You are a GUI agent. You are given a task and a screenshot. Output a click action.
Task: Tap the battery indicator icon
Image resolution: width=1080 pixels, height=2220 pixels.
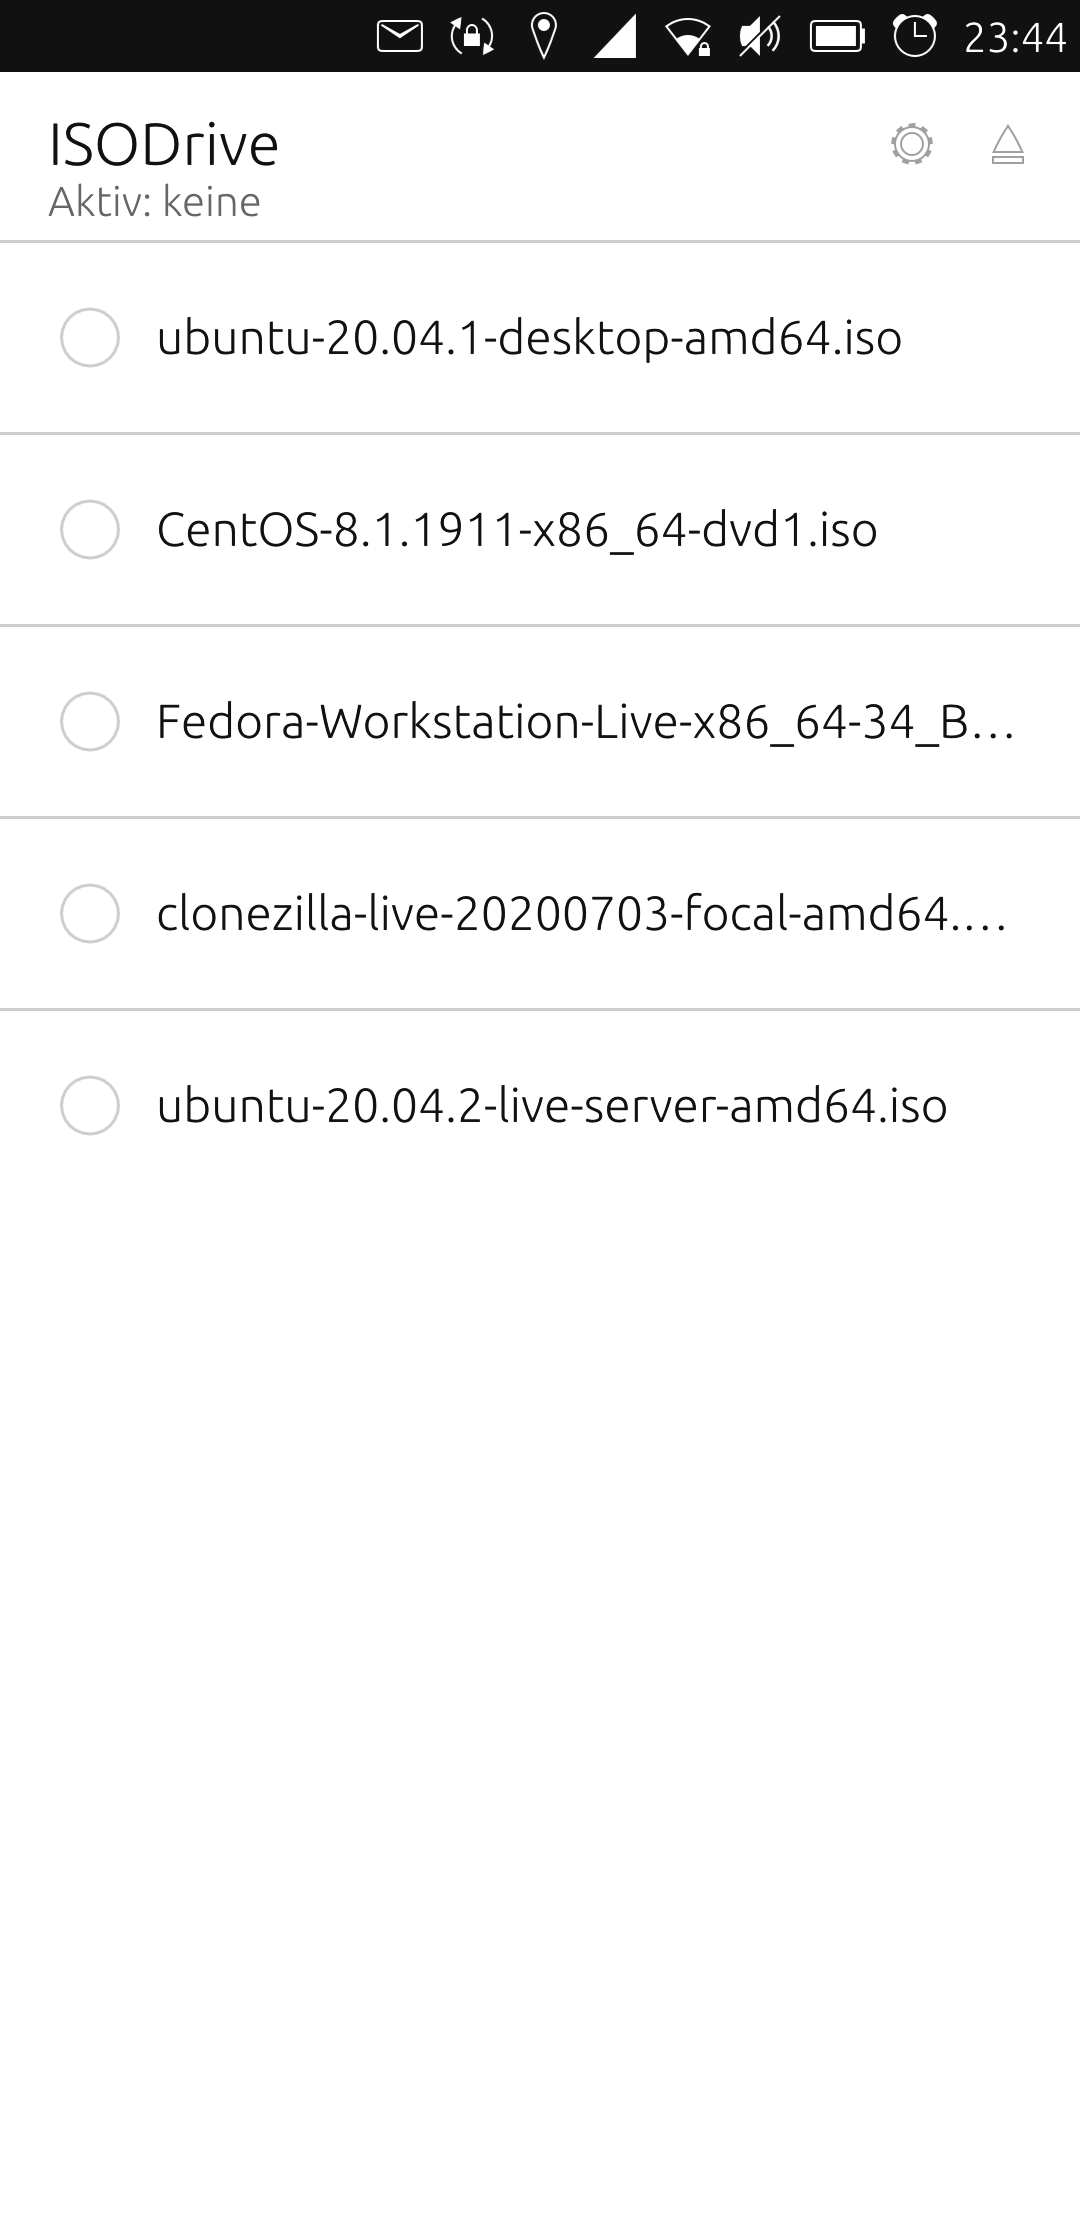point(837,37)
